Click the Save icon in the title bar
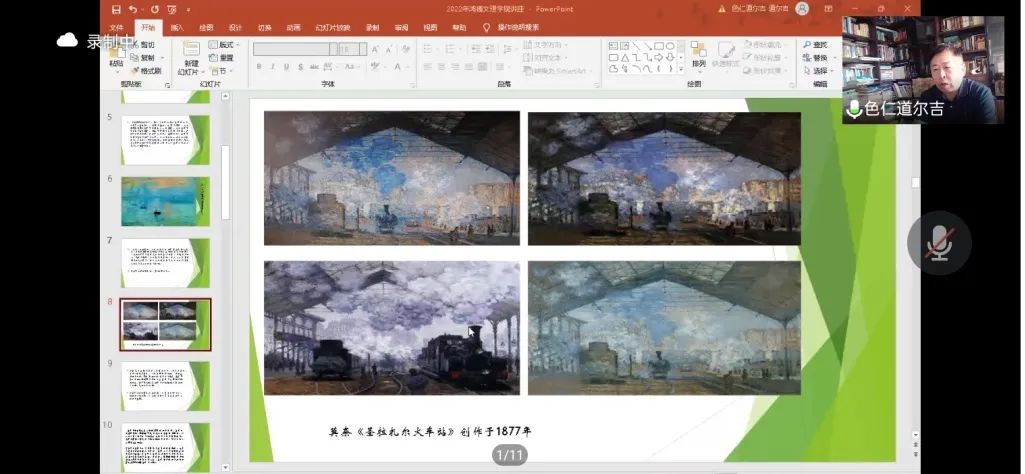The width and height of the screenshot is (1025, 474). [117, 9]
